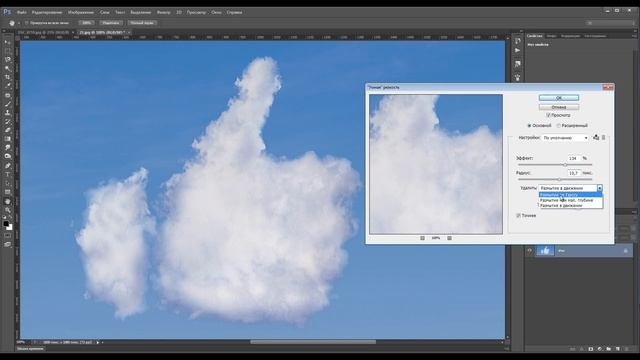Select the History Brush tool
Screen dimensions: 640x360
pos(7,121)
